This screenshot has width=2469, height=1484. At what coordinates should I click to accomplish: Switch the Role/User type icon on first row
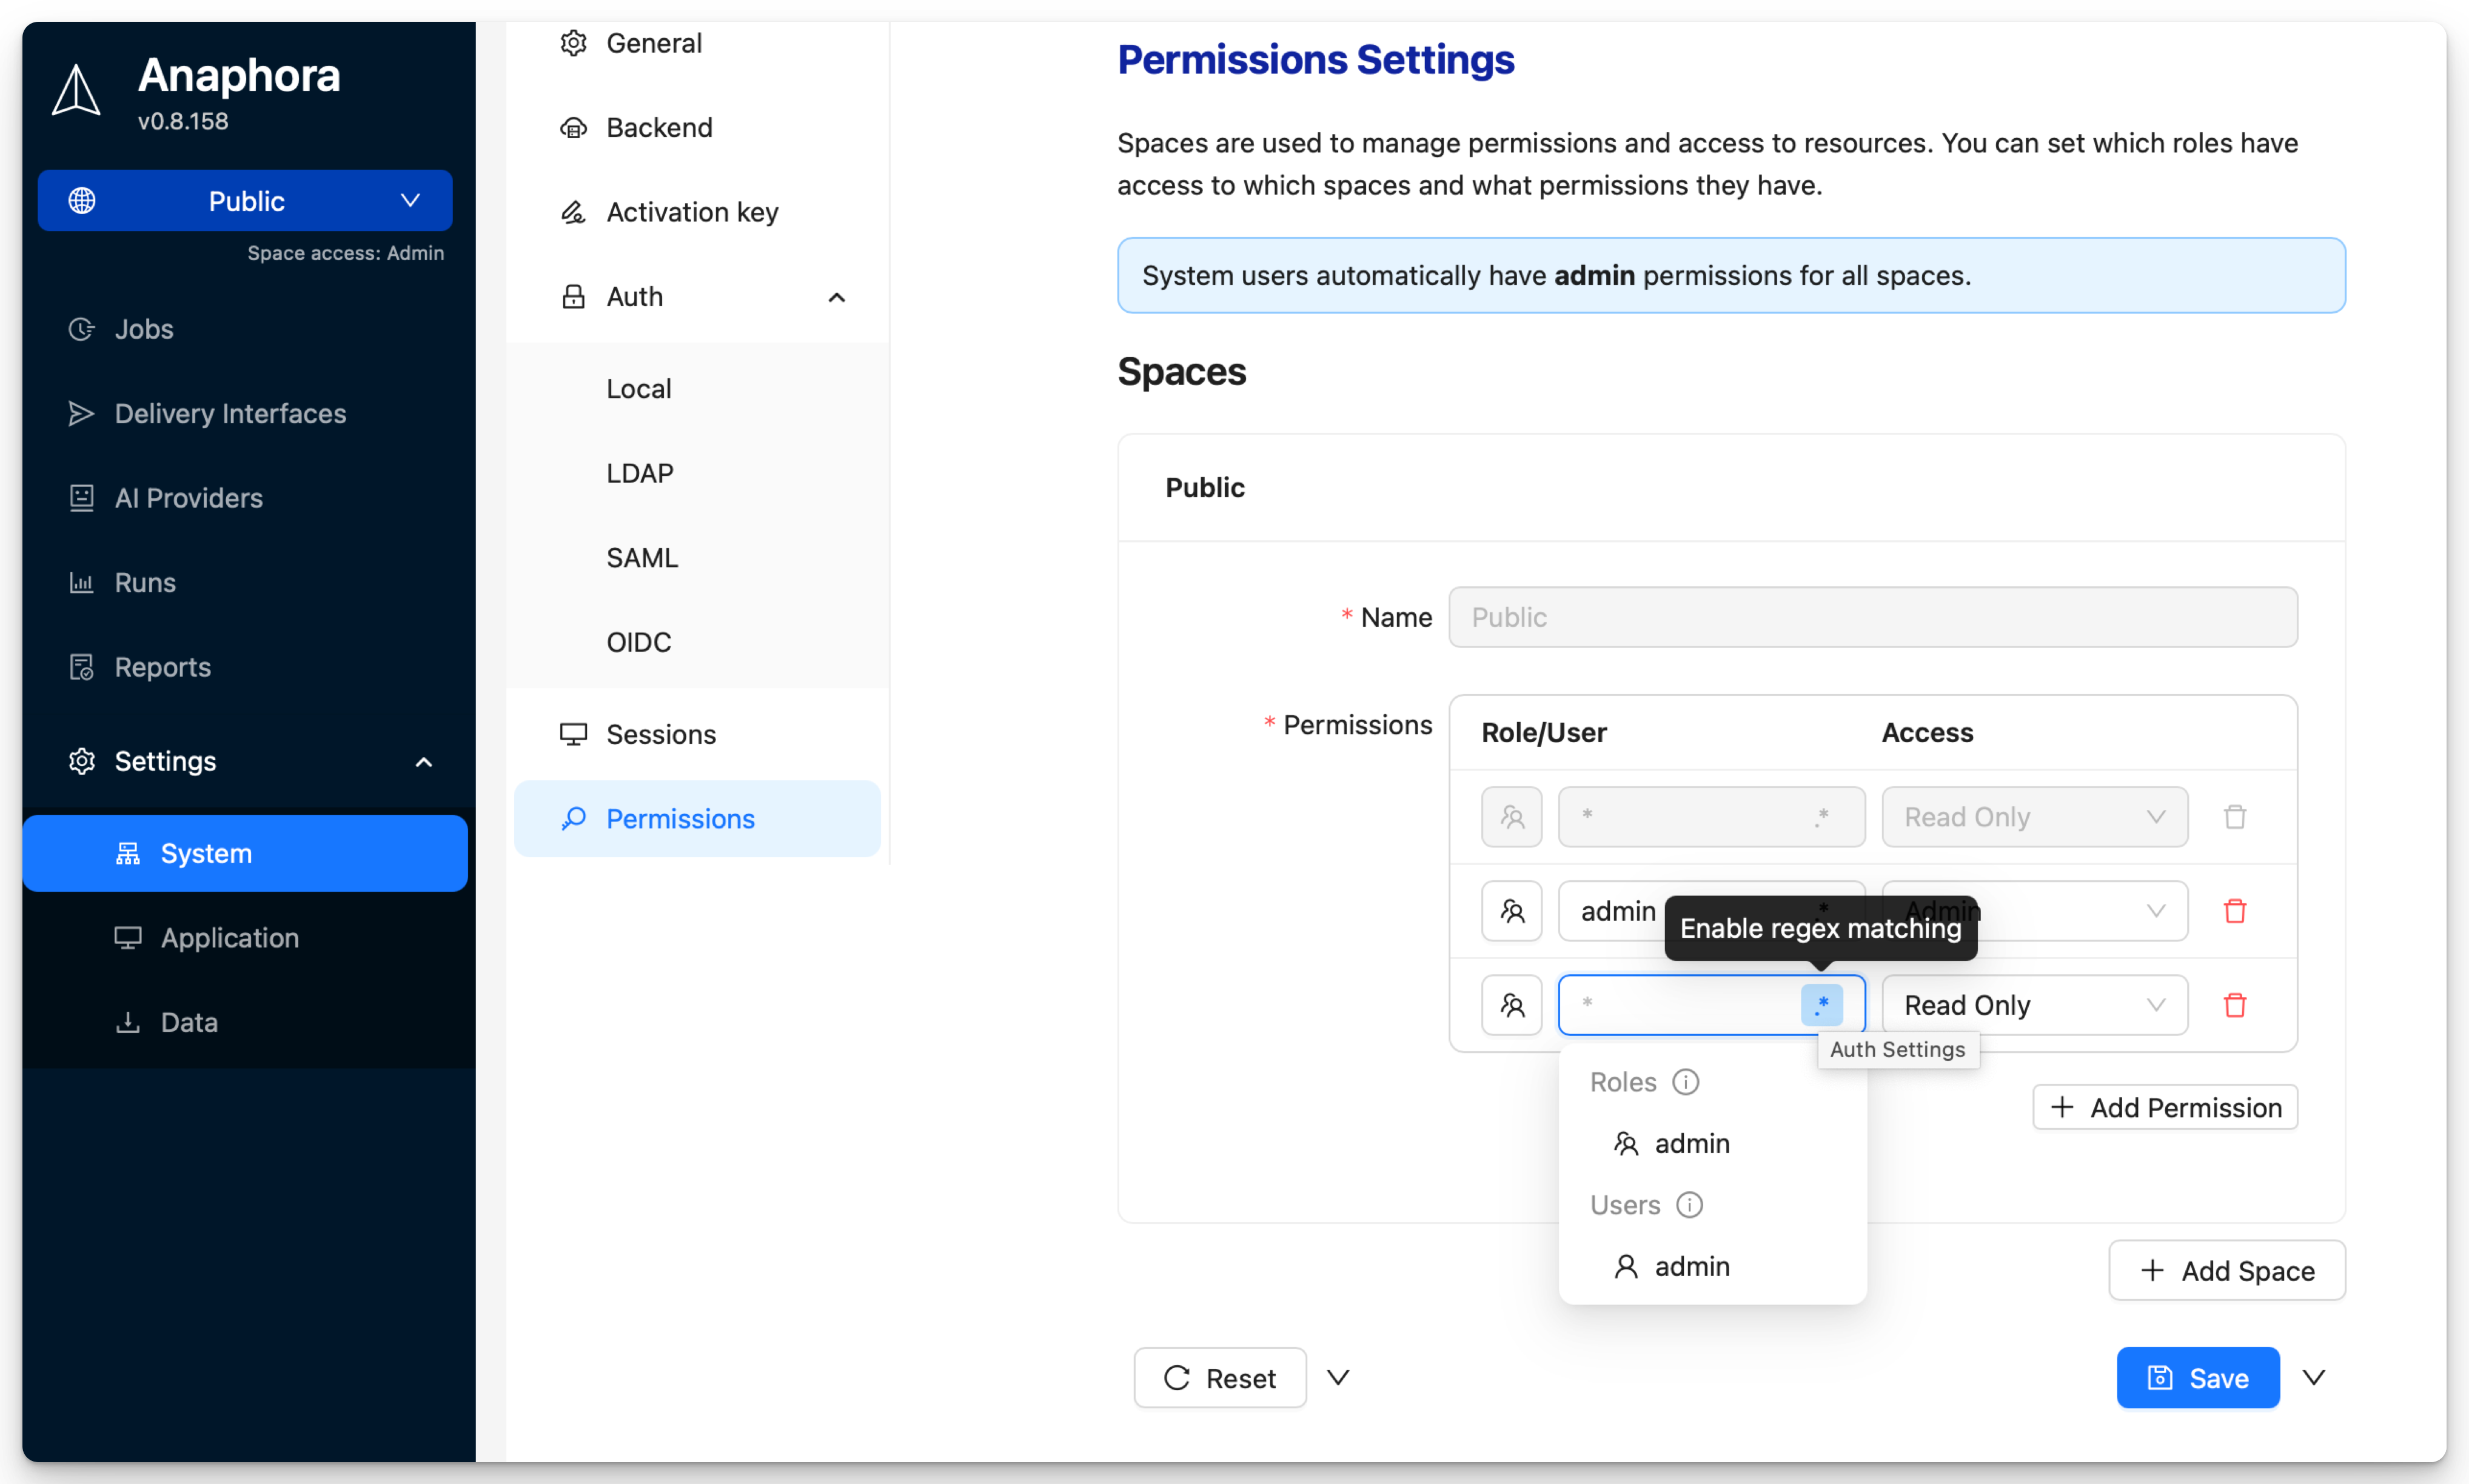1511,817
